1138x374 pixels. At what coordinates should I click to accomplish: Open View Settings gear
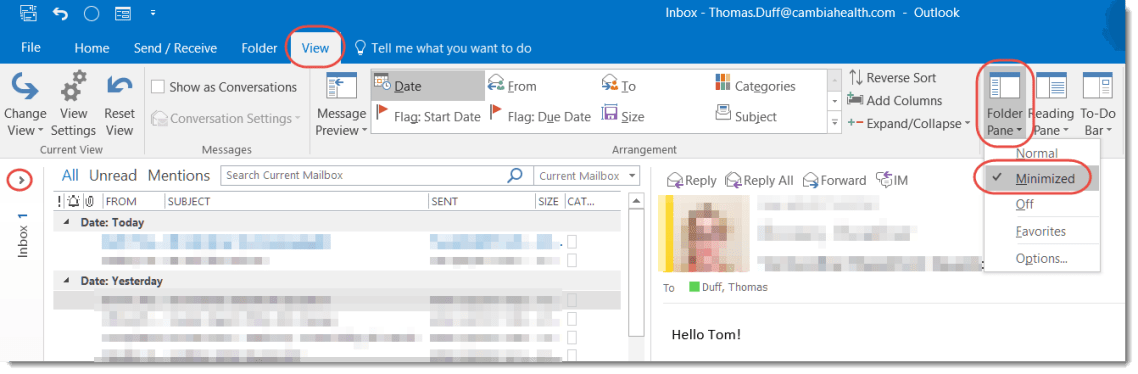(73, 104)
